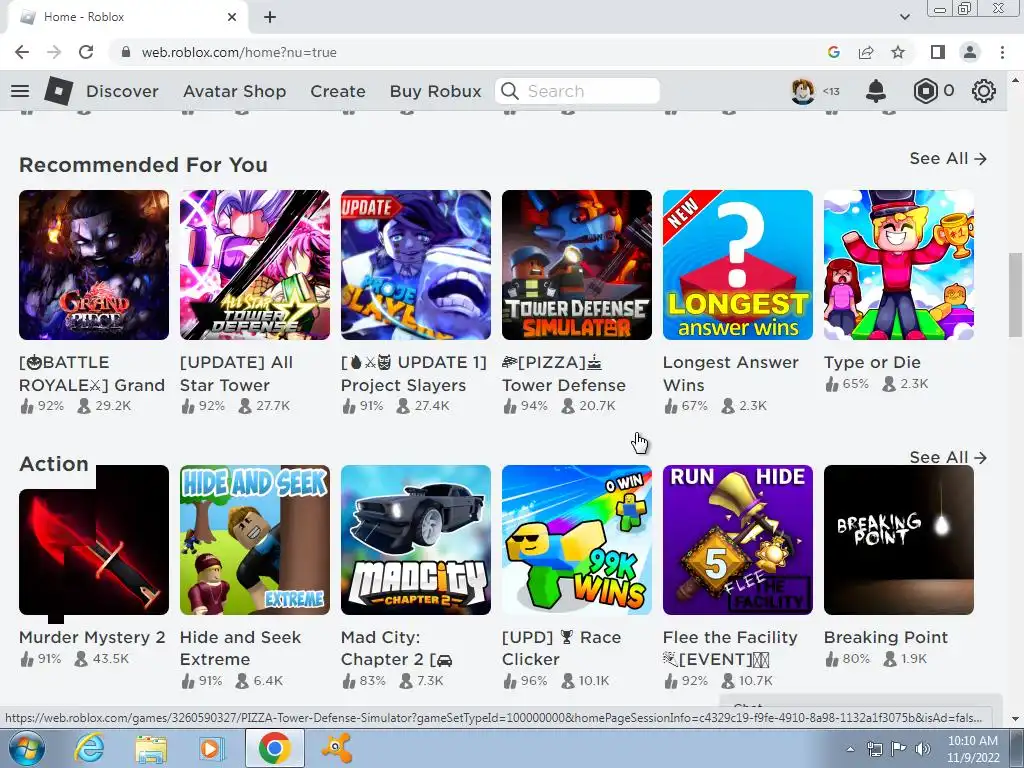View site info via the lock icon
Viewport: 1024px width, 768px height.
pos(126,52)
